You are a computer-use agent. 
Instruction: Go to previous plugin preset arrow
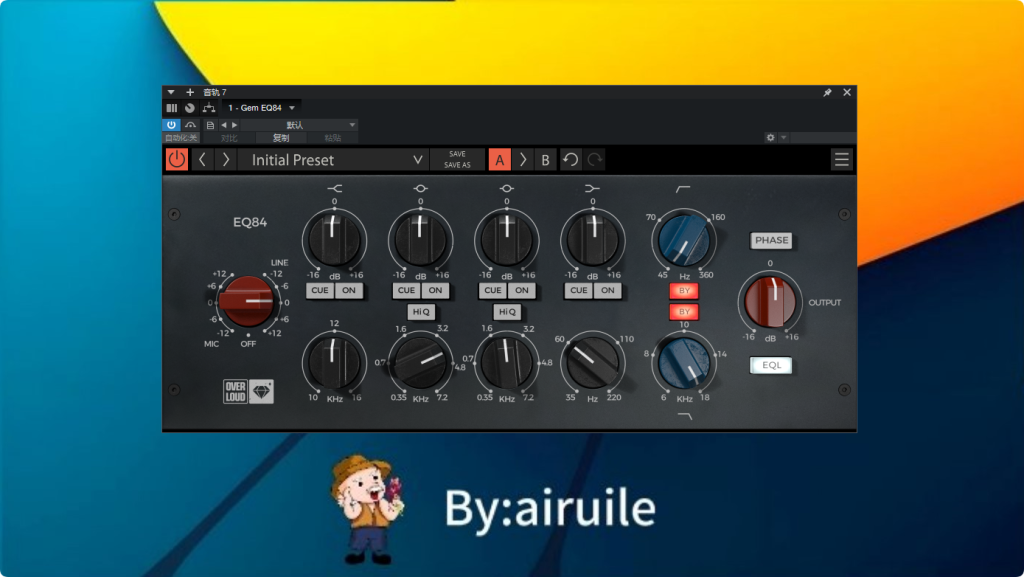point(202,159)
